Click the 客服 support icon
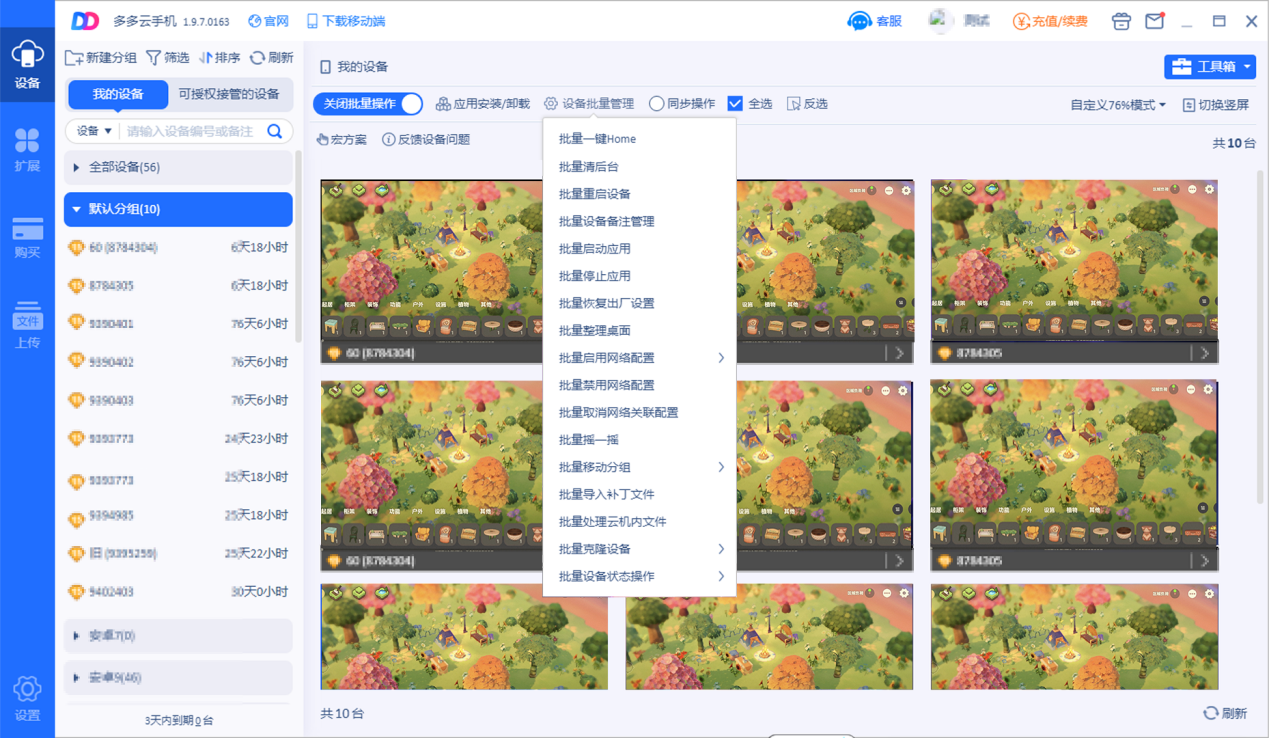1269x738 pixels. coord(874,21)
